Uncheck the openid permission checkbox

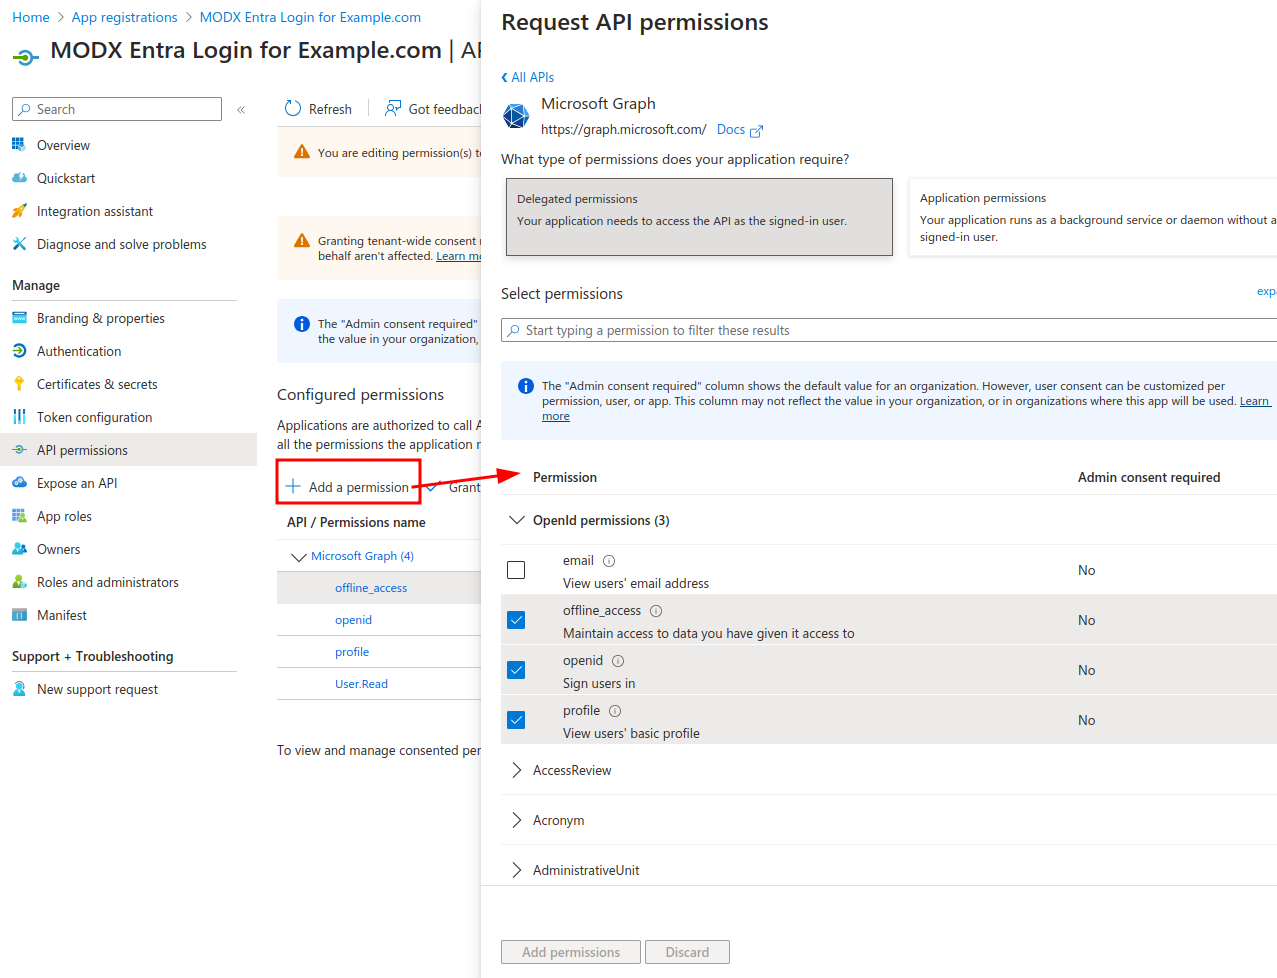516,670
